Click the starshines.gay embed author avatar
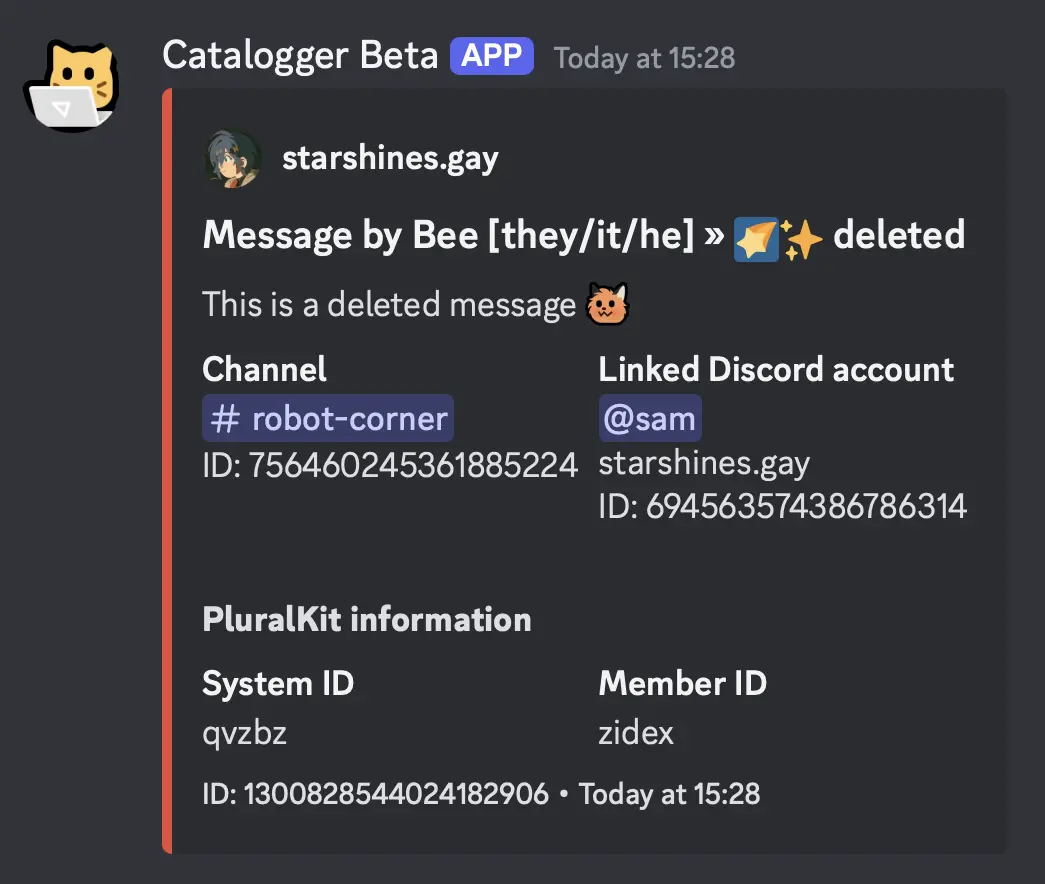 click(233, 159)
